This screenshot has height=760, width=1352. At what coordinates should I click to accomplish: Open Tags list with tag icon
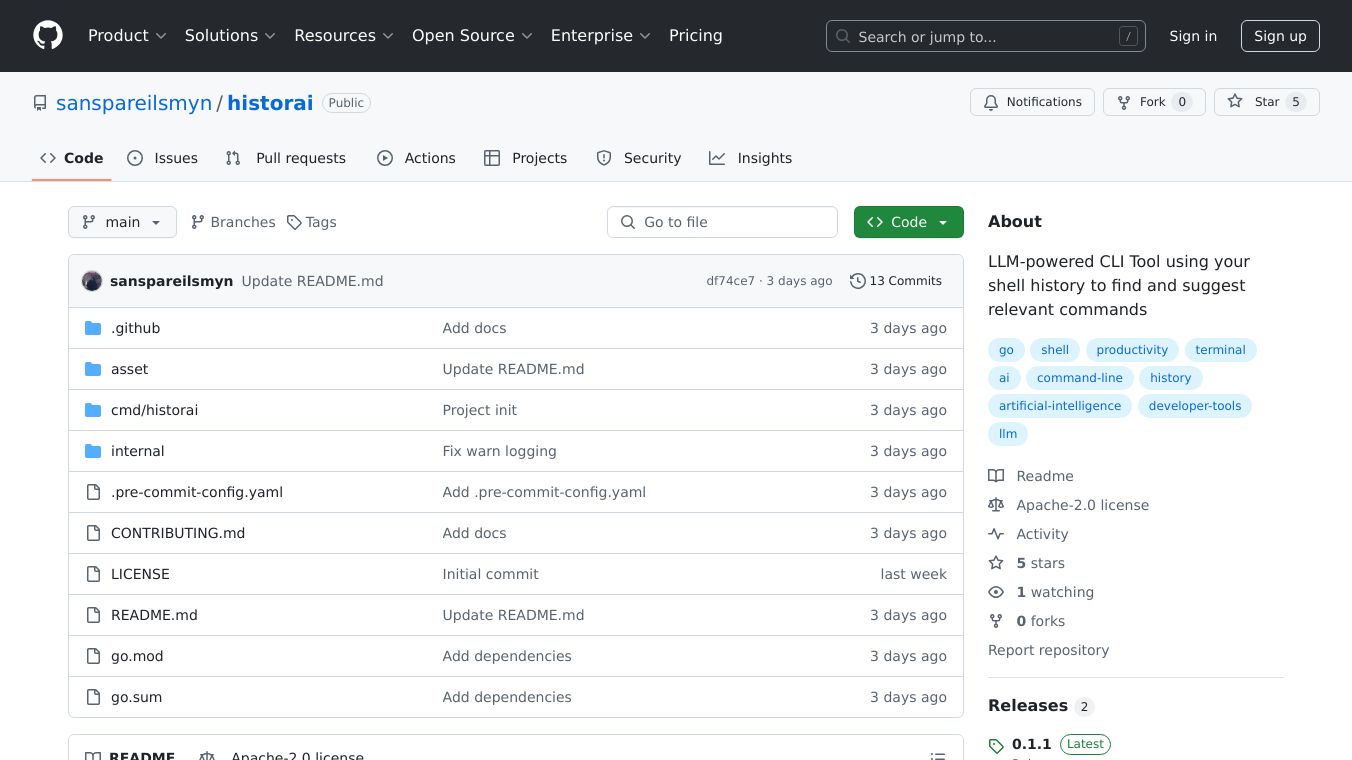click(311, 222)
